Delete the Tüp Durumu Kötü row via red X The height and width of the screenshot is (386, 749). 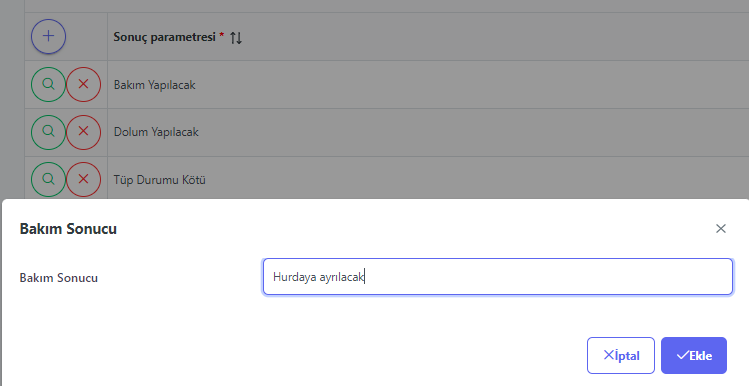click(x=83, y=179)
